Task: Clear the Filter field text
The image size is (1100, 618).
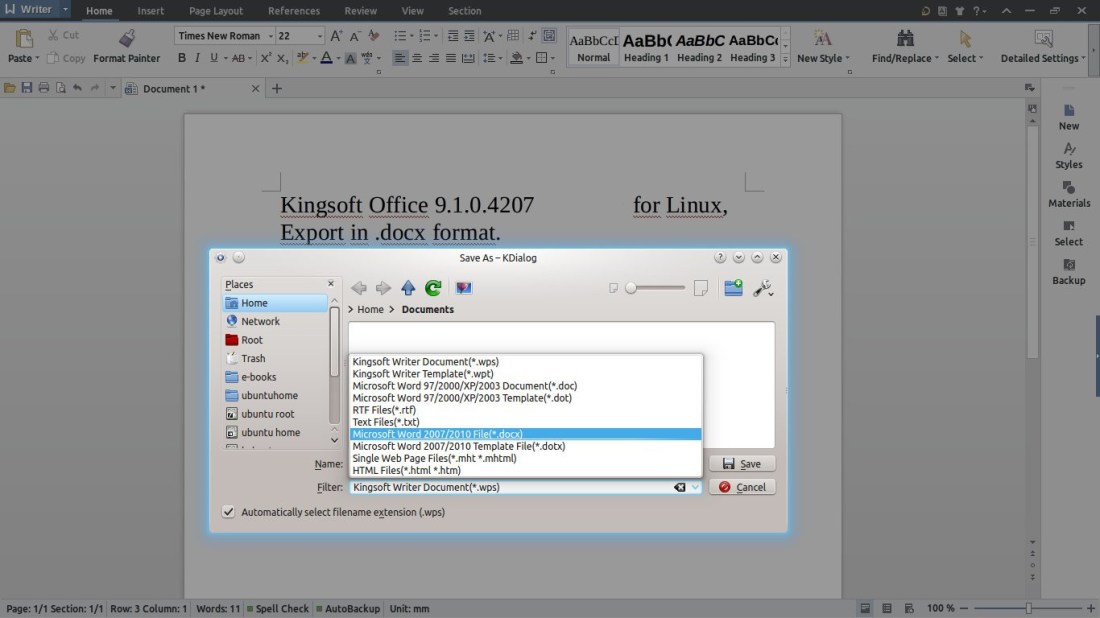Action: click(x=680, y=487)
